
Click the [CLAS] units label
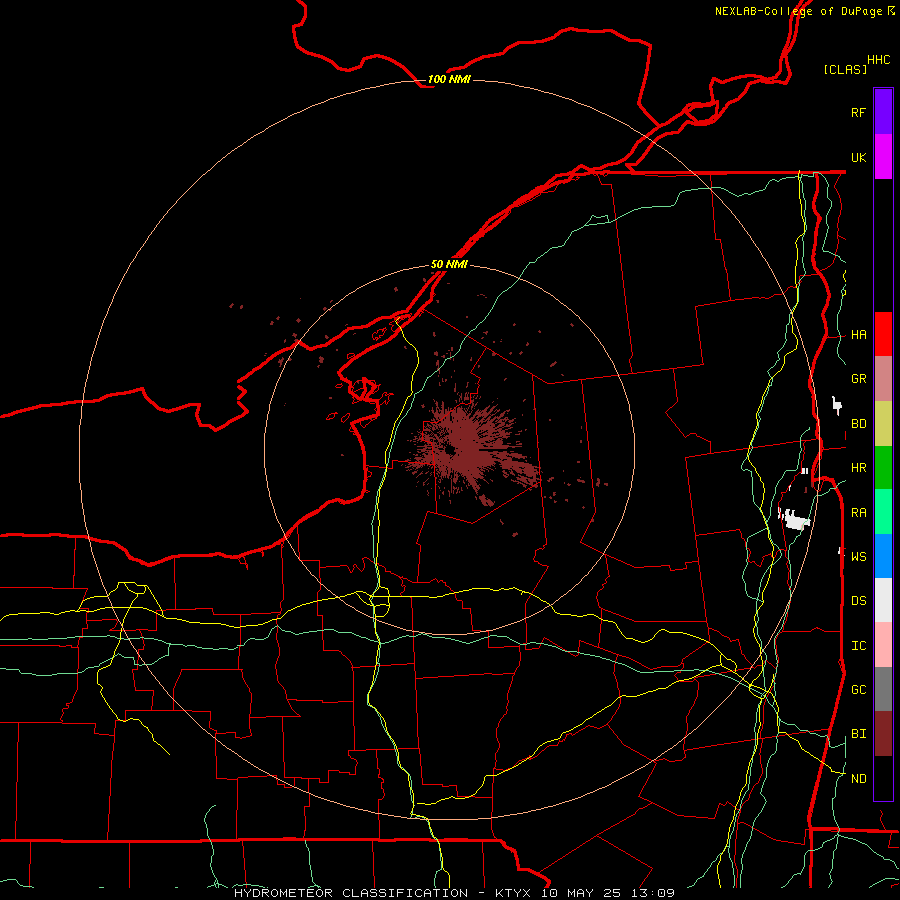click(x=845, y=70)
